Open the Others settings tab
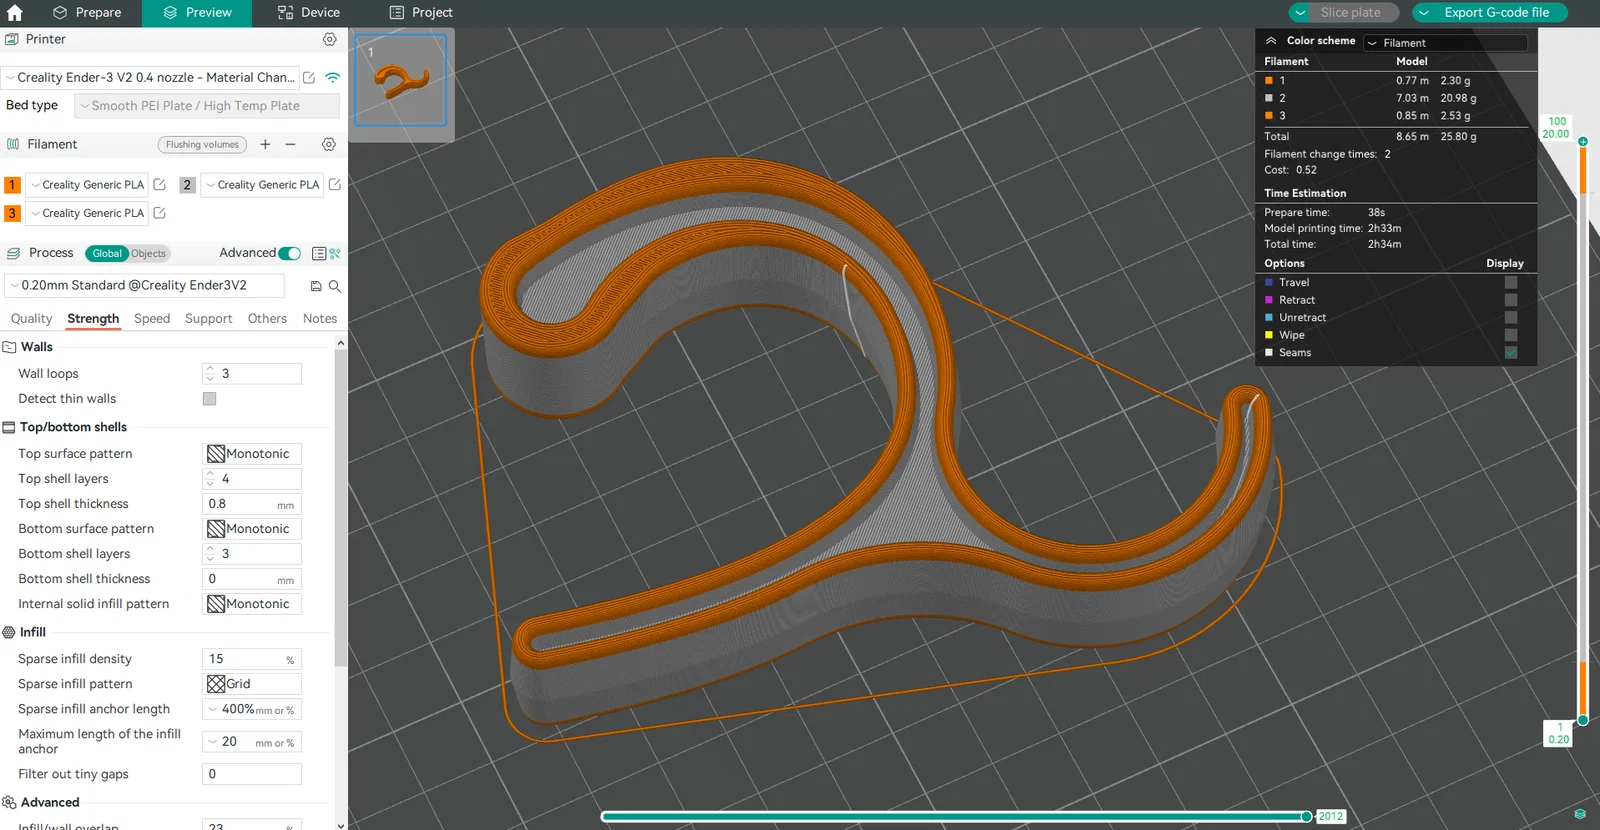 click(267, 318)
